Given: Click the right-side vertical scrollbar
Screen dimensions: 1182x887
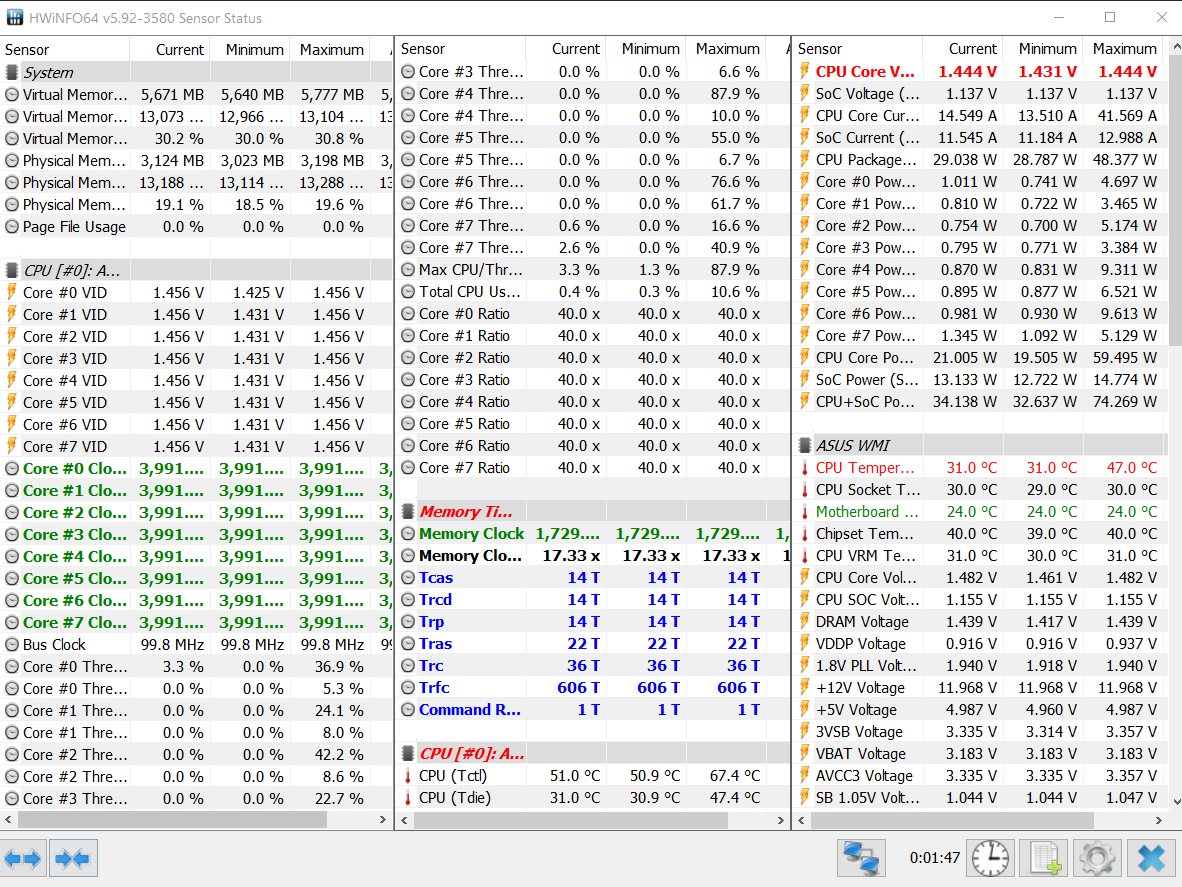Looking at the screenshot, I should 1174,200.
